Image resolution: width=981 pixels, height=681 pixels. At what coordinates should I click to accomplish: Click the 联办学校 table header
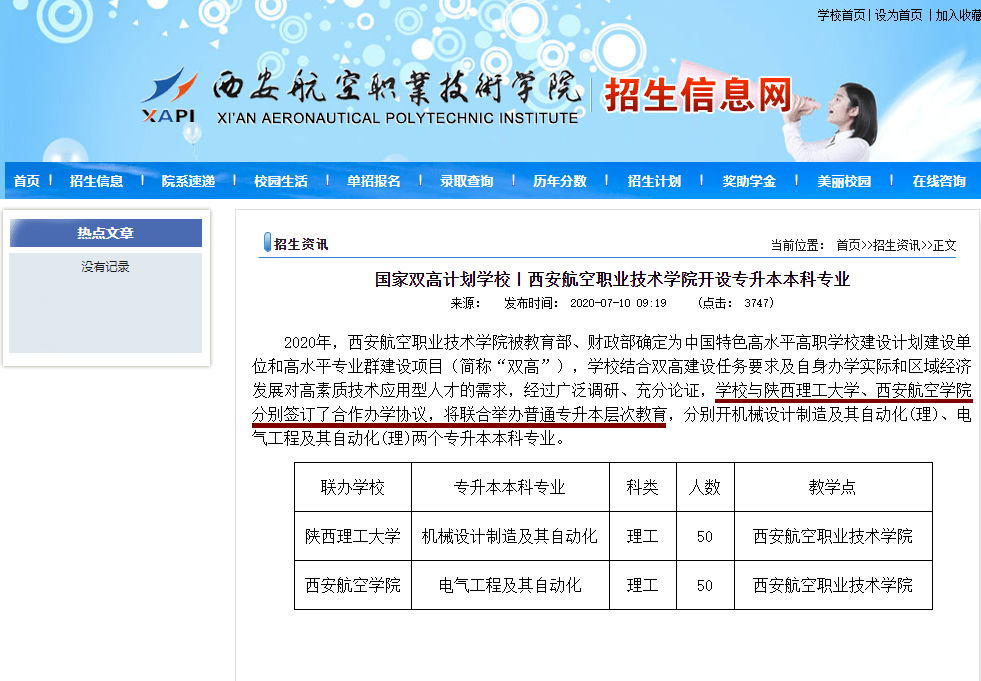(353, 487)
